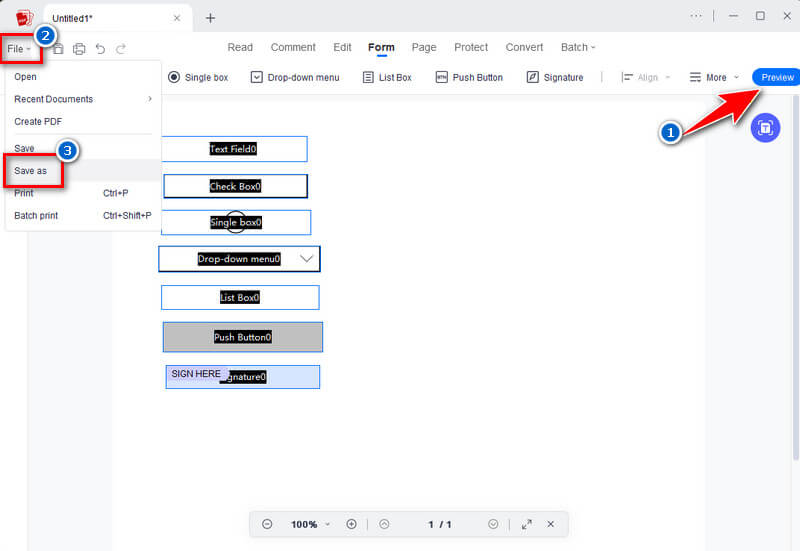
Task: Switch to the Comment tab
Action: [x=293, y=47]
